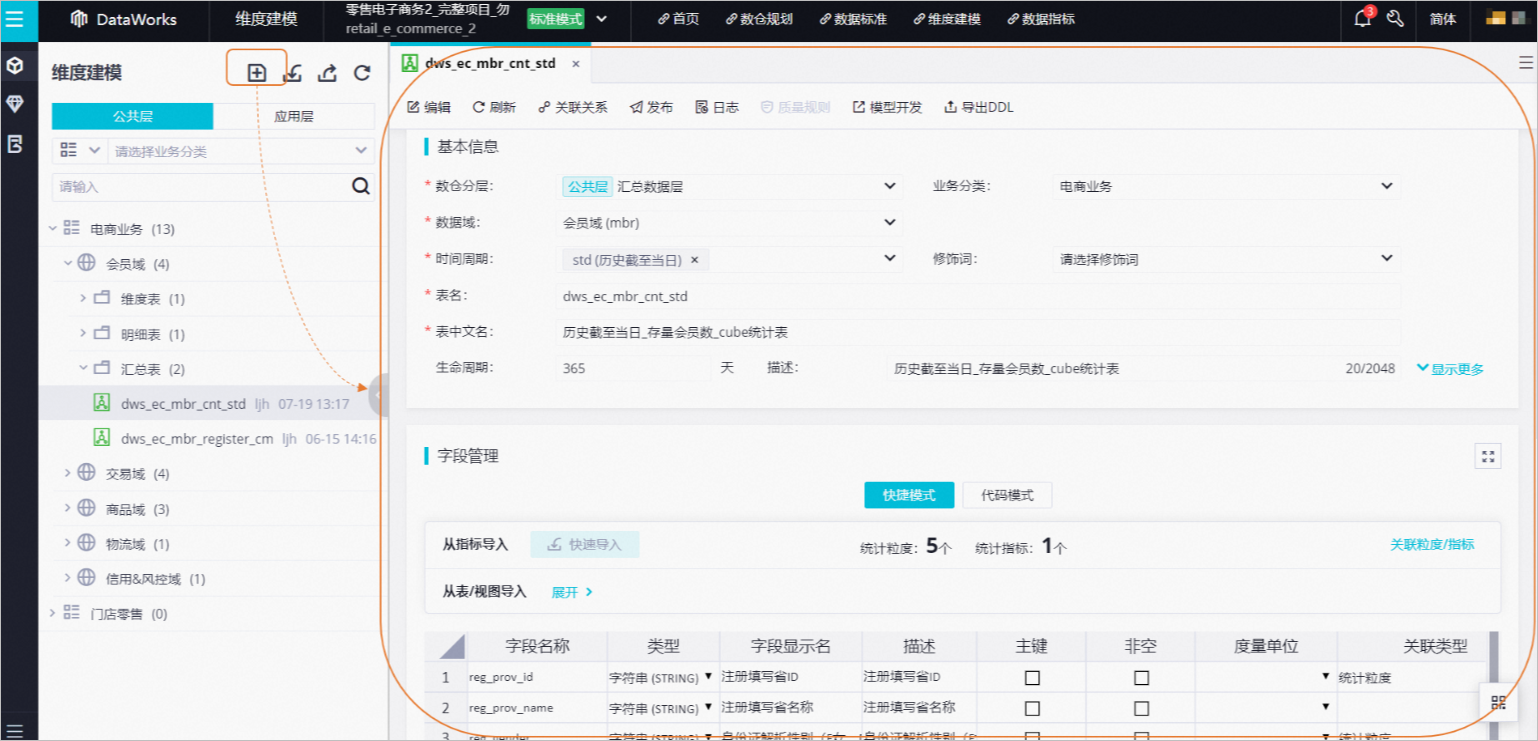The width and height of the screenshot is (1538, 741).
Task: Select 快捷模式 field mode
Action: tap(909, 495)
